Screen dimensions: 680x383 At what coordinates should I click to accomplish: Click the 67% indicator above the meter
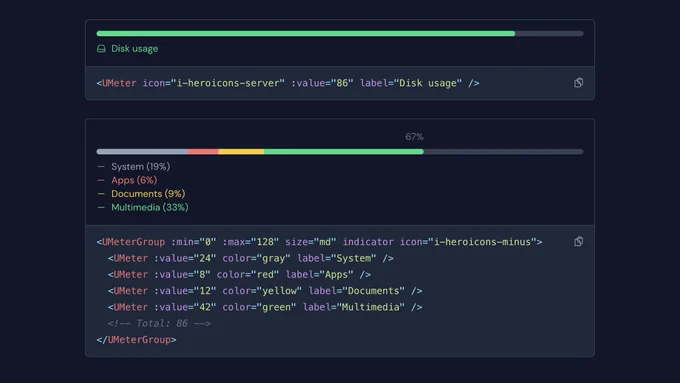click(414, 137)
